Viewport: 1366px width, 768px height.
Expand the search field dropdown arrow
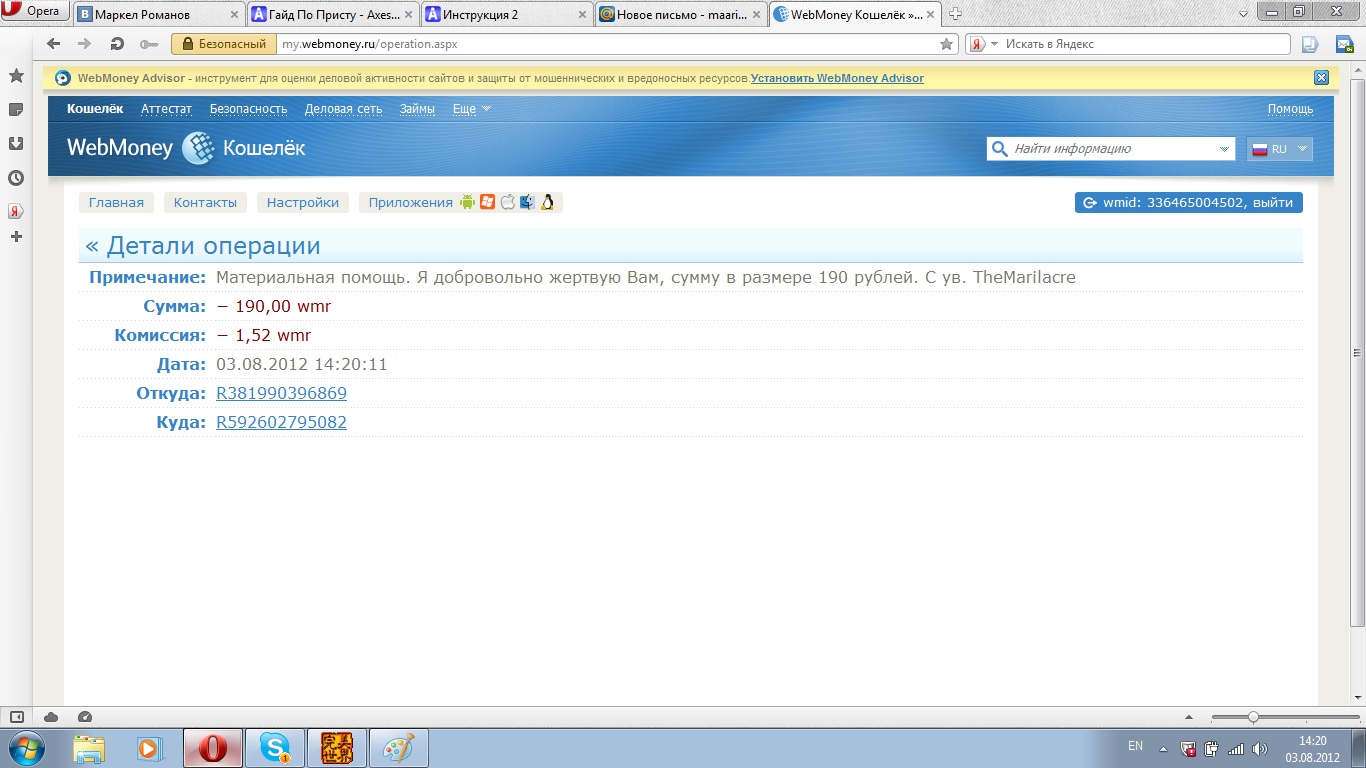point(1226,149)
